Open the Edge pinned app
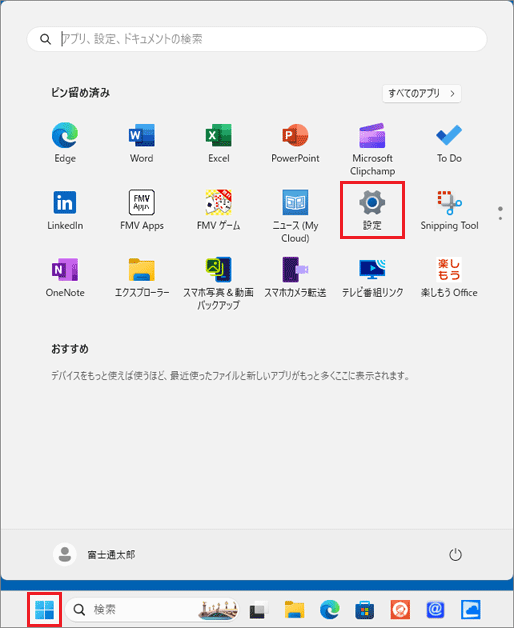514x628 pixels. 65,142
